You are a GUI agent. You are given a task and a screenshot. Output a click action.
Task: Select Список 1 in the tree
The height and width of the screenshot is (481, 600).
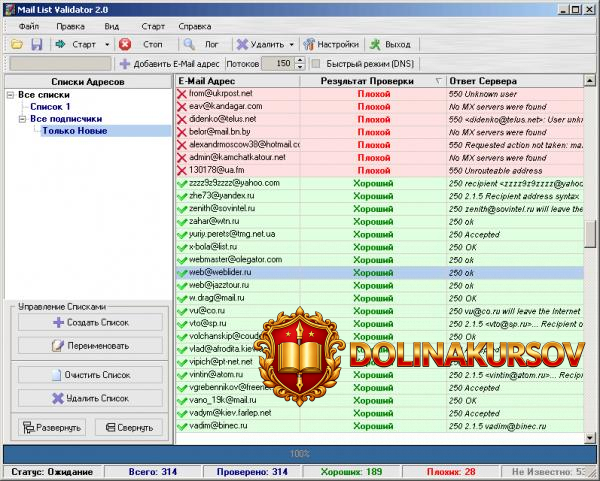[50, 107]
